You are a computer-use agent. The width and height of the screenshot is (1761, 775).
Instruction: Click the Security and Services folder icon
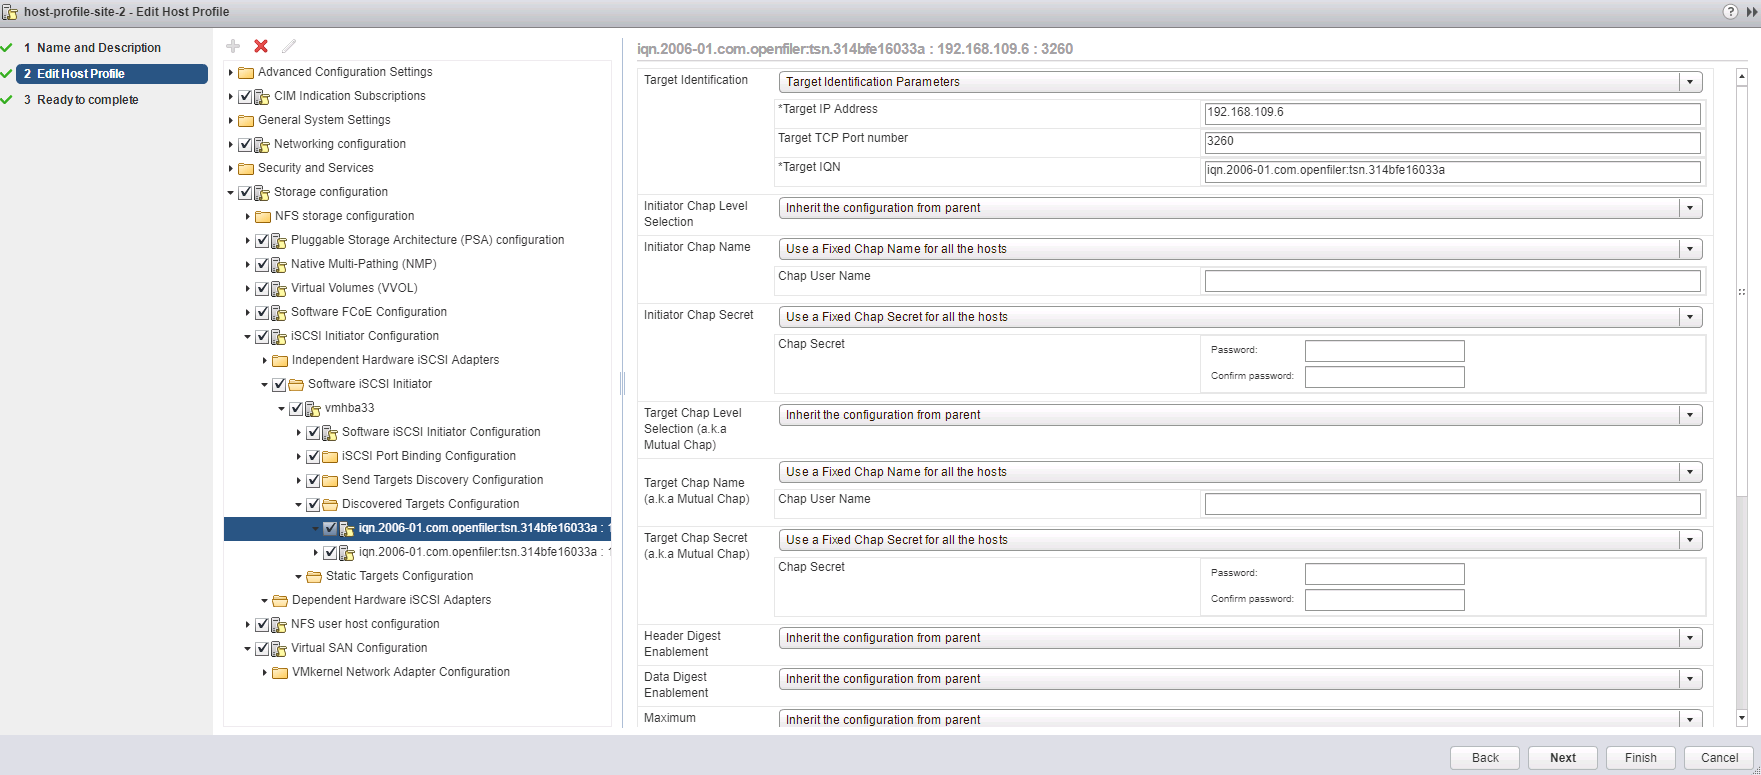246,168
